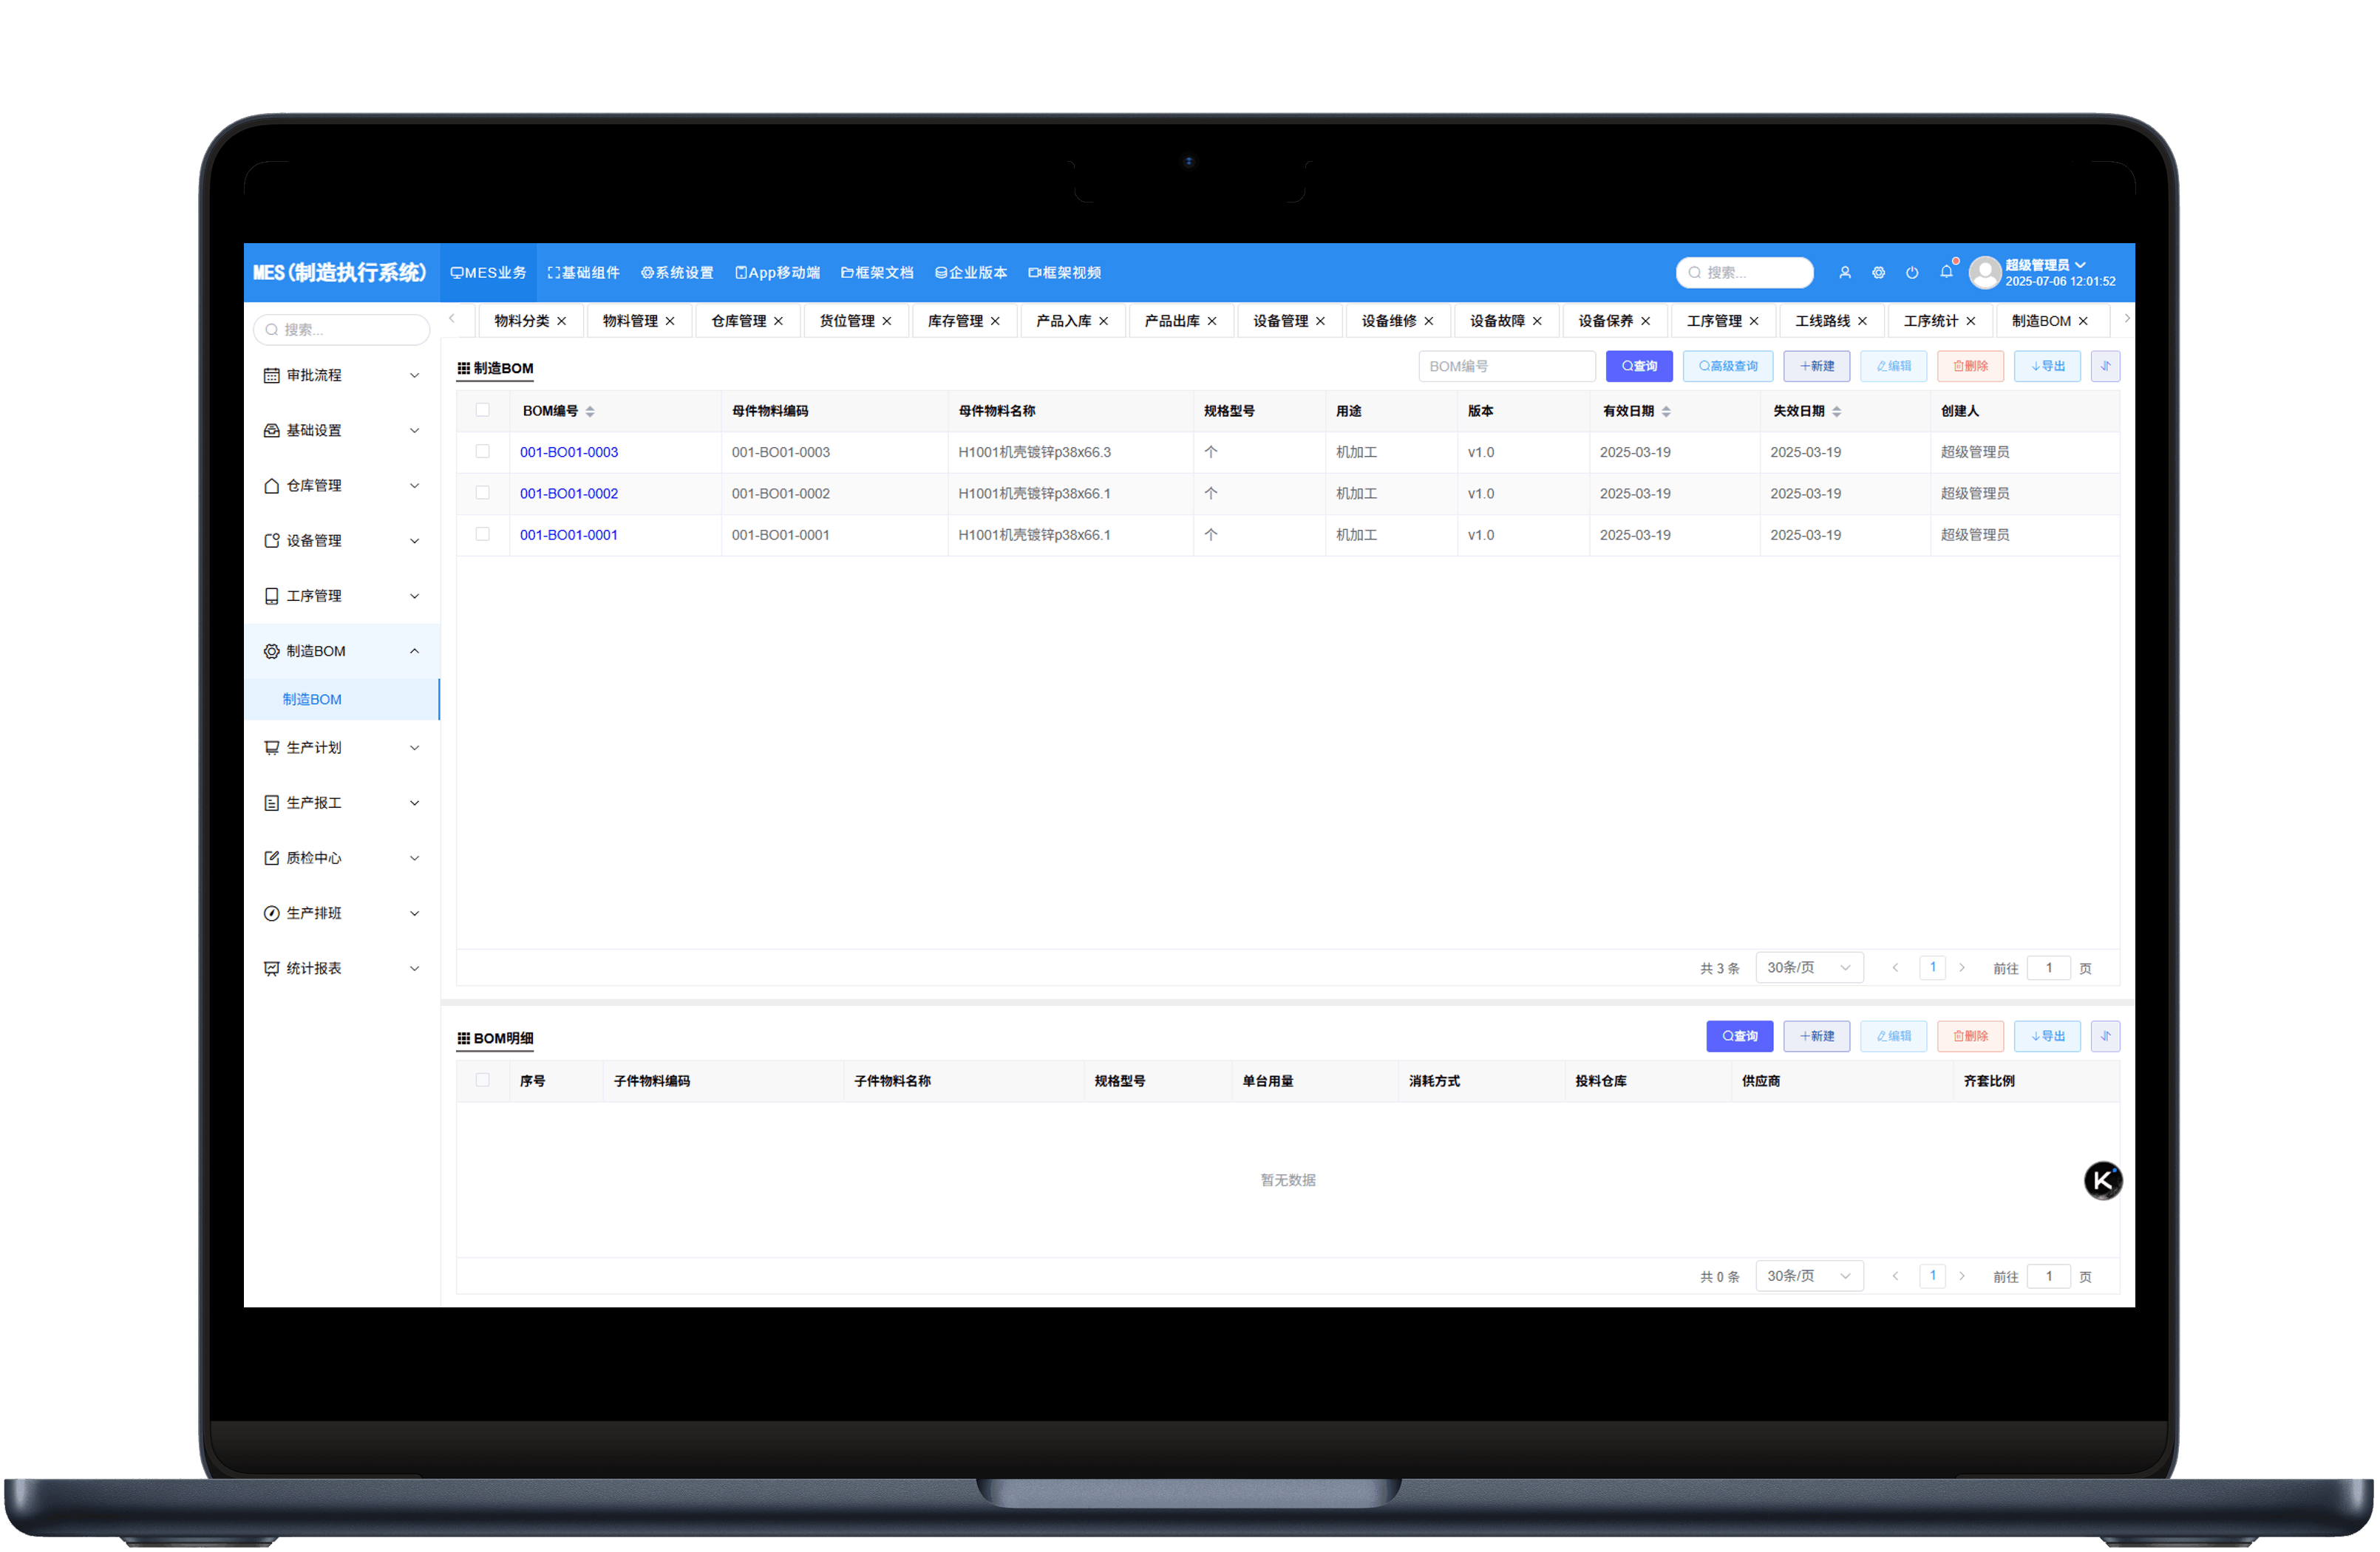Click the user profile icon in header
The height and width of the screenshot is (1552, 2380).
pos(1845,273)
